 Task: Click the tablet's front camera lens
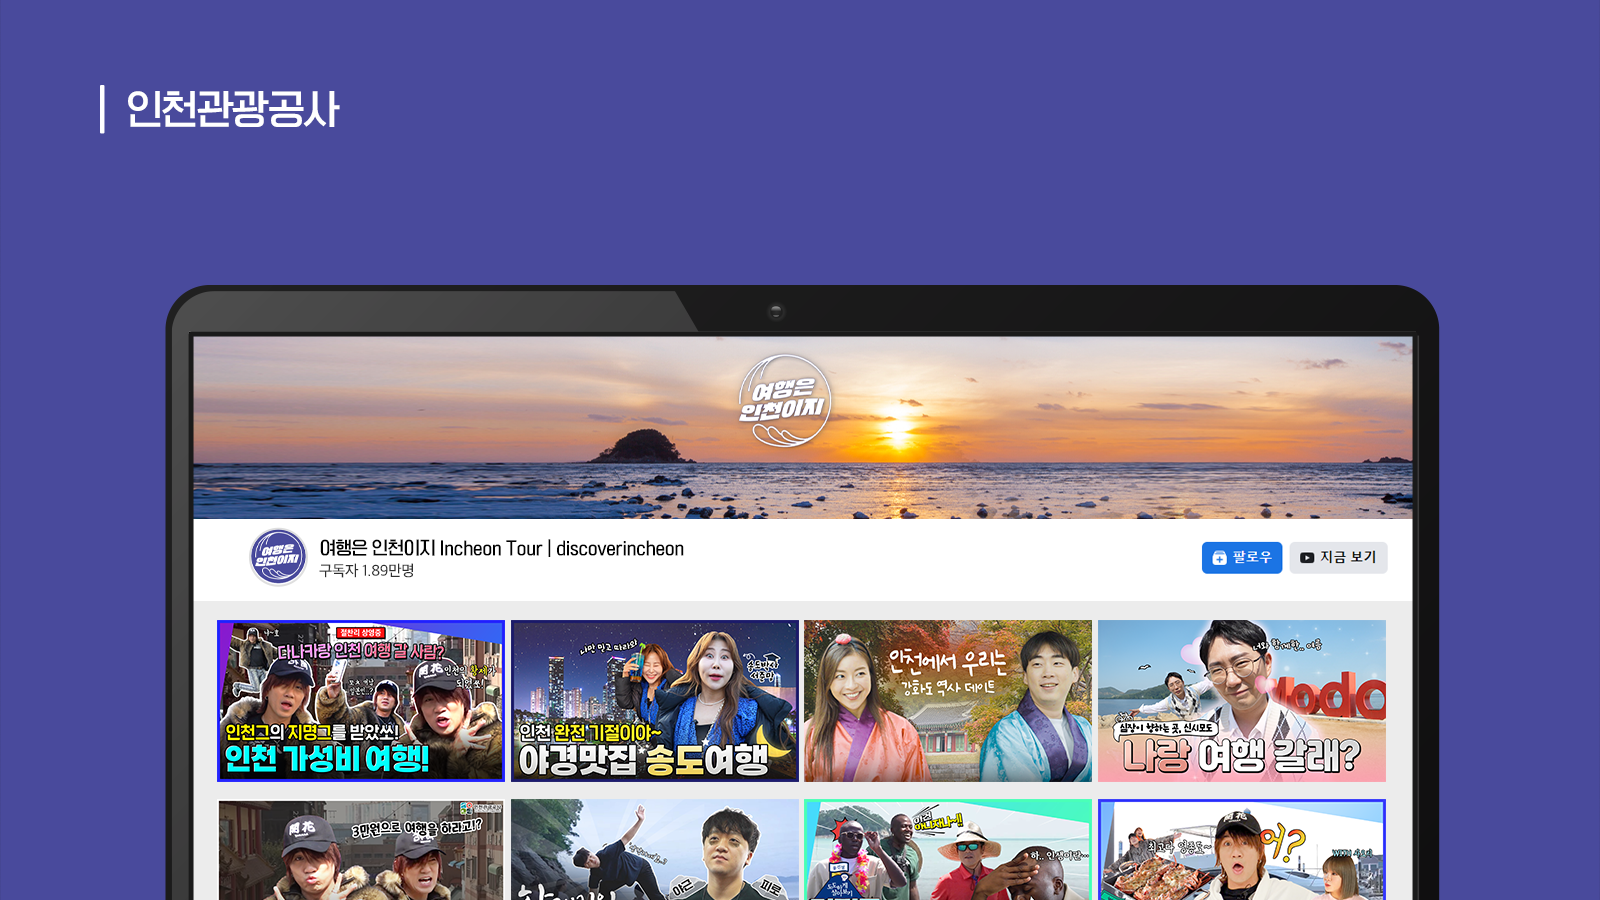(776, 312)
